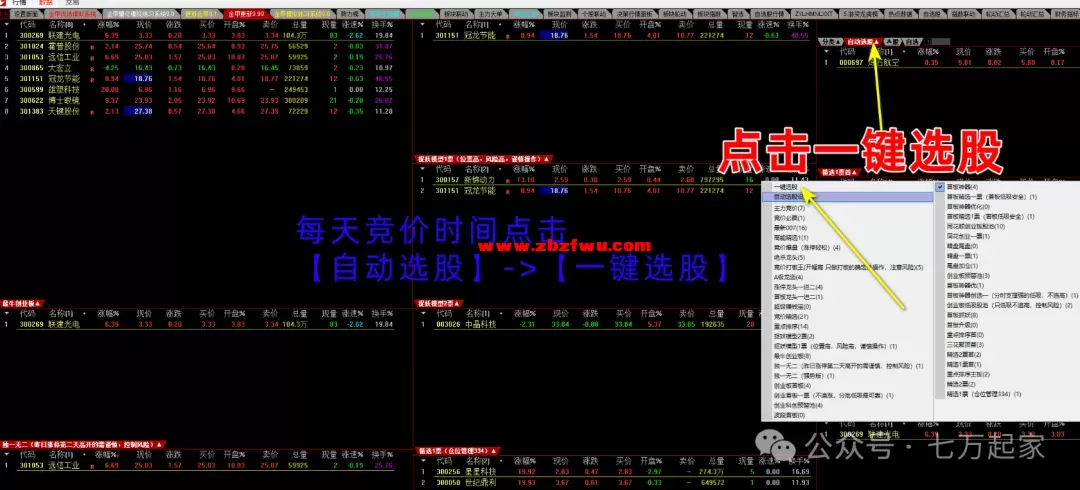Expand 最牛创业板 panel title dropdown

click(x=22, y=304)
